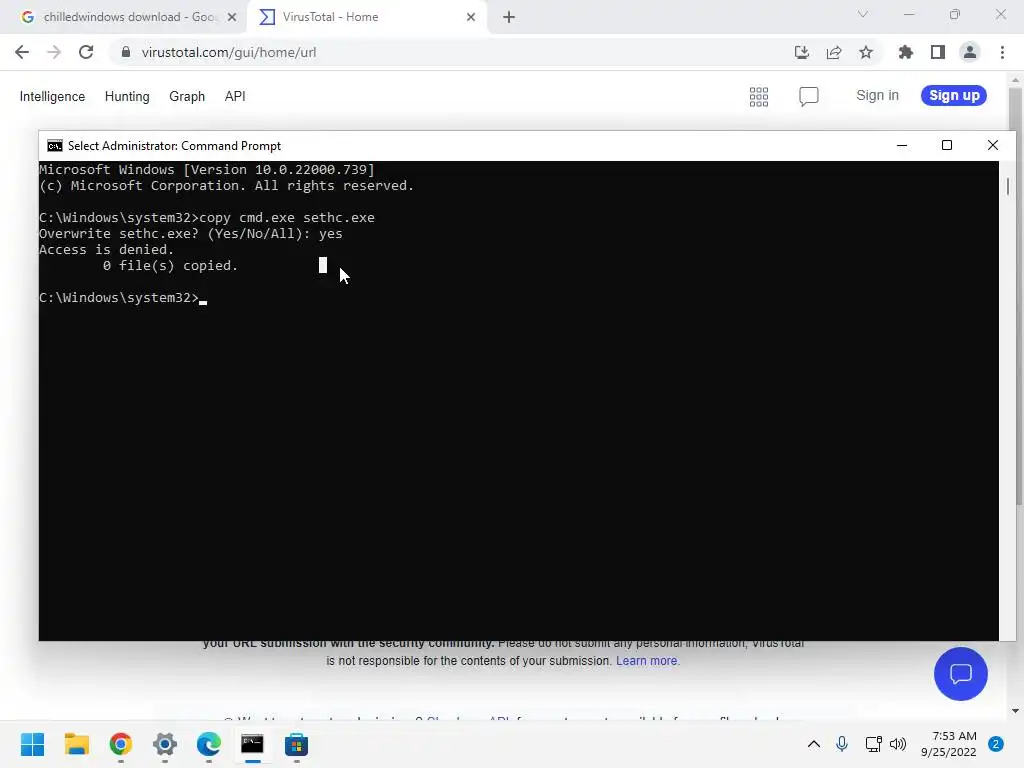The height and width of the screenshot is (768, 1024).
Task: Open VirusTotal notifications speech bubble icon
Action: [x=808, y=97]
